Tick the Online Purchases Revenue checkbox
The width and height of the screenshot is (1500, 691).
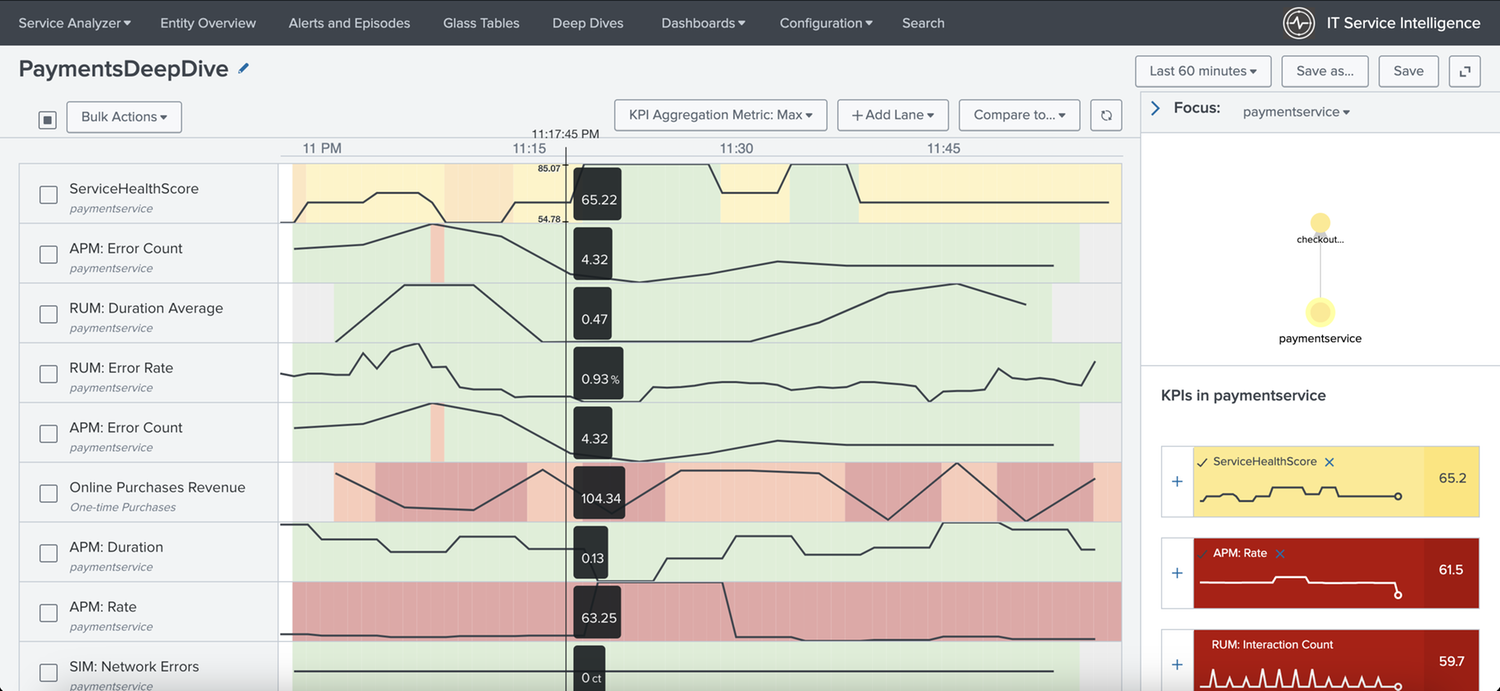pyautogui.click(x=48, y=493)
